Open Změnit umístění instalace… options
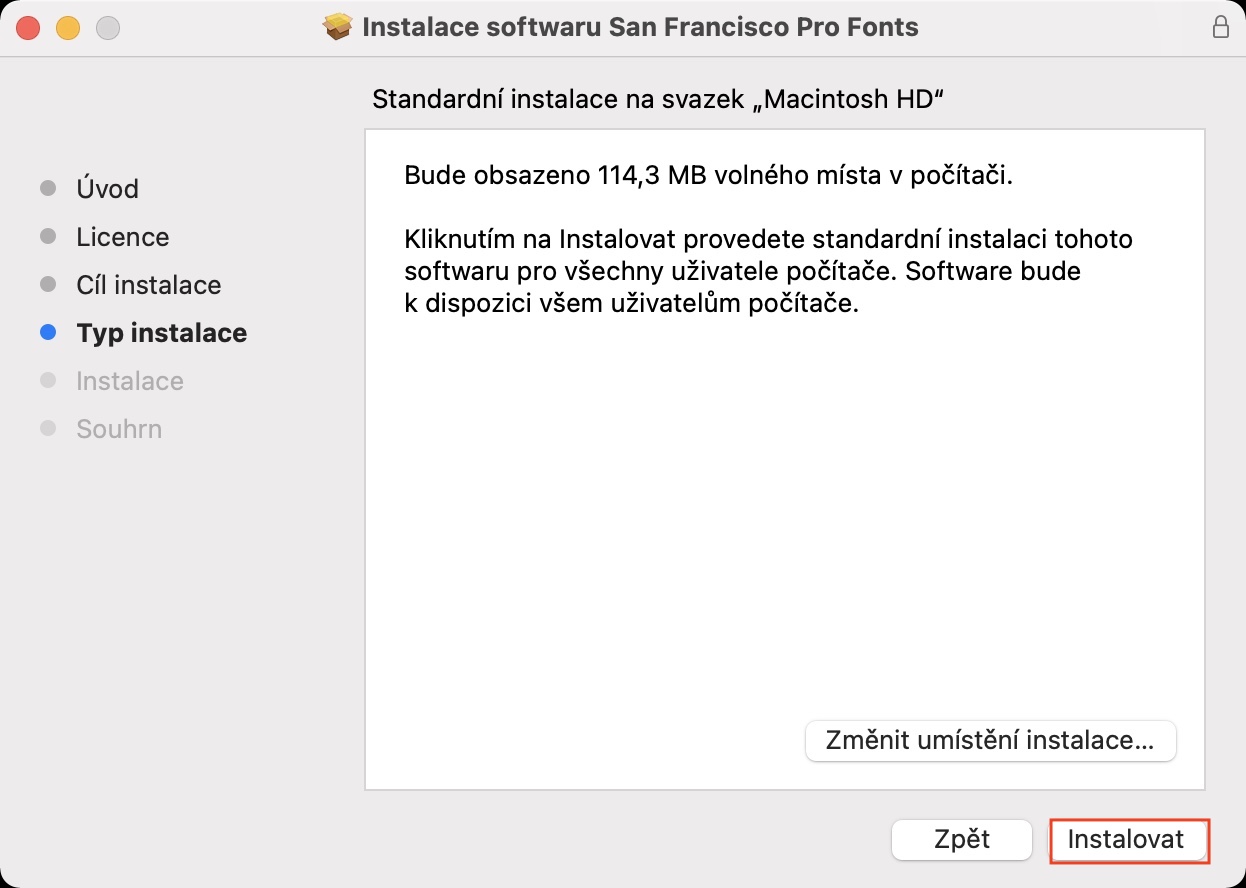The height and width of the screenshot is (888, 1246). tap(990, 741)
